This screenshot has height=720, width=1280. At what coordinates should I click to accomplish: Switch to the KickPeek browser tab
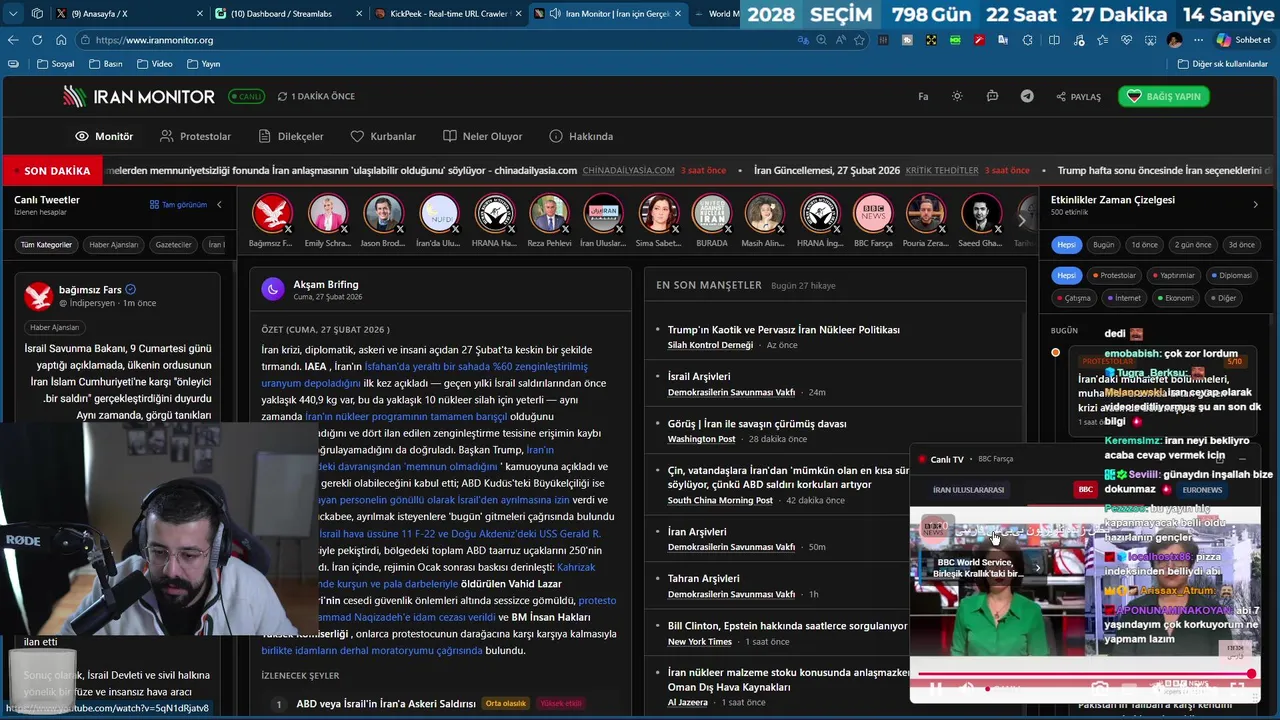click(449, 14)
